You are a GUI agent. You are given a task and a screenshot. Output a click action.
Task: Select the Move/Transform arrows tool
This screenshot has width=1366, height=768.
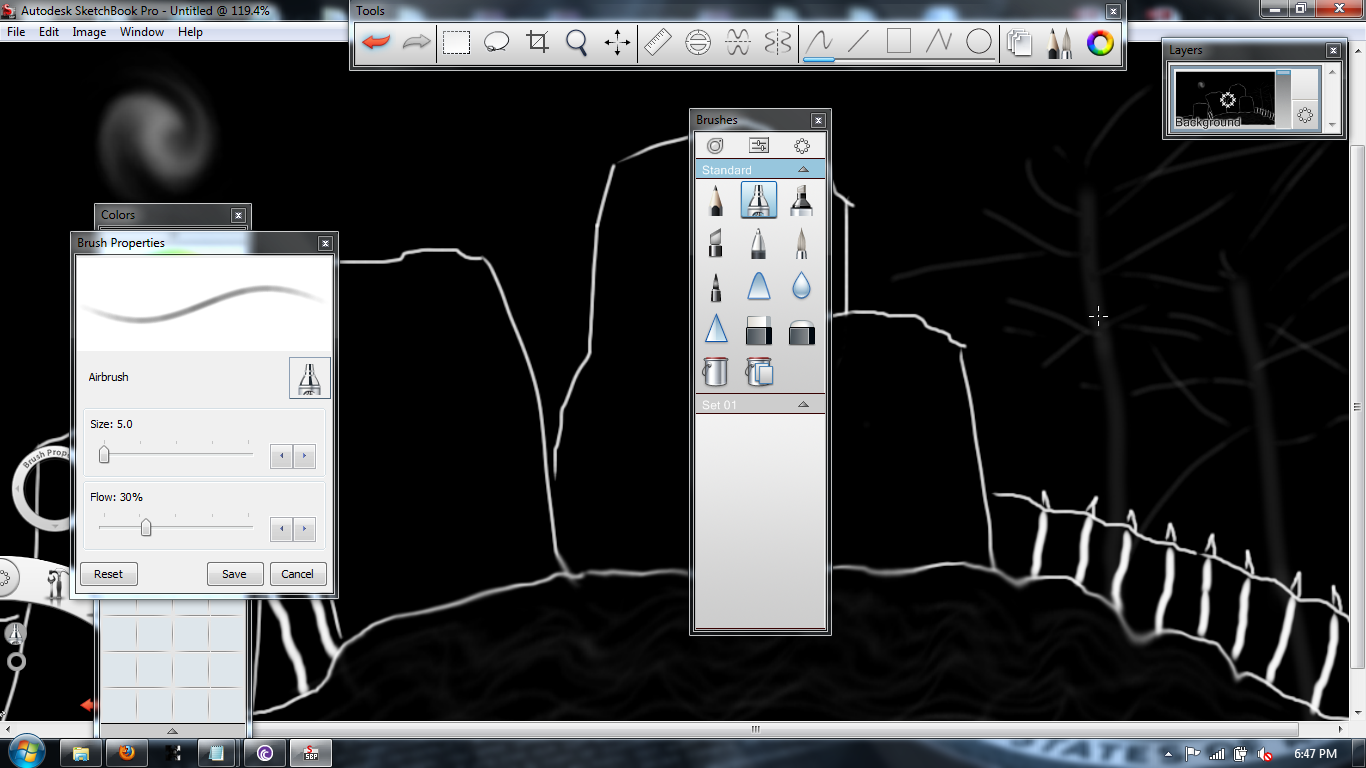(617, 42)
